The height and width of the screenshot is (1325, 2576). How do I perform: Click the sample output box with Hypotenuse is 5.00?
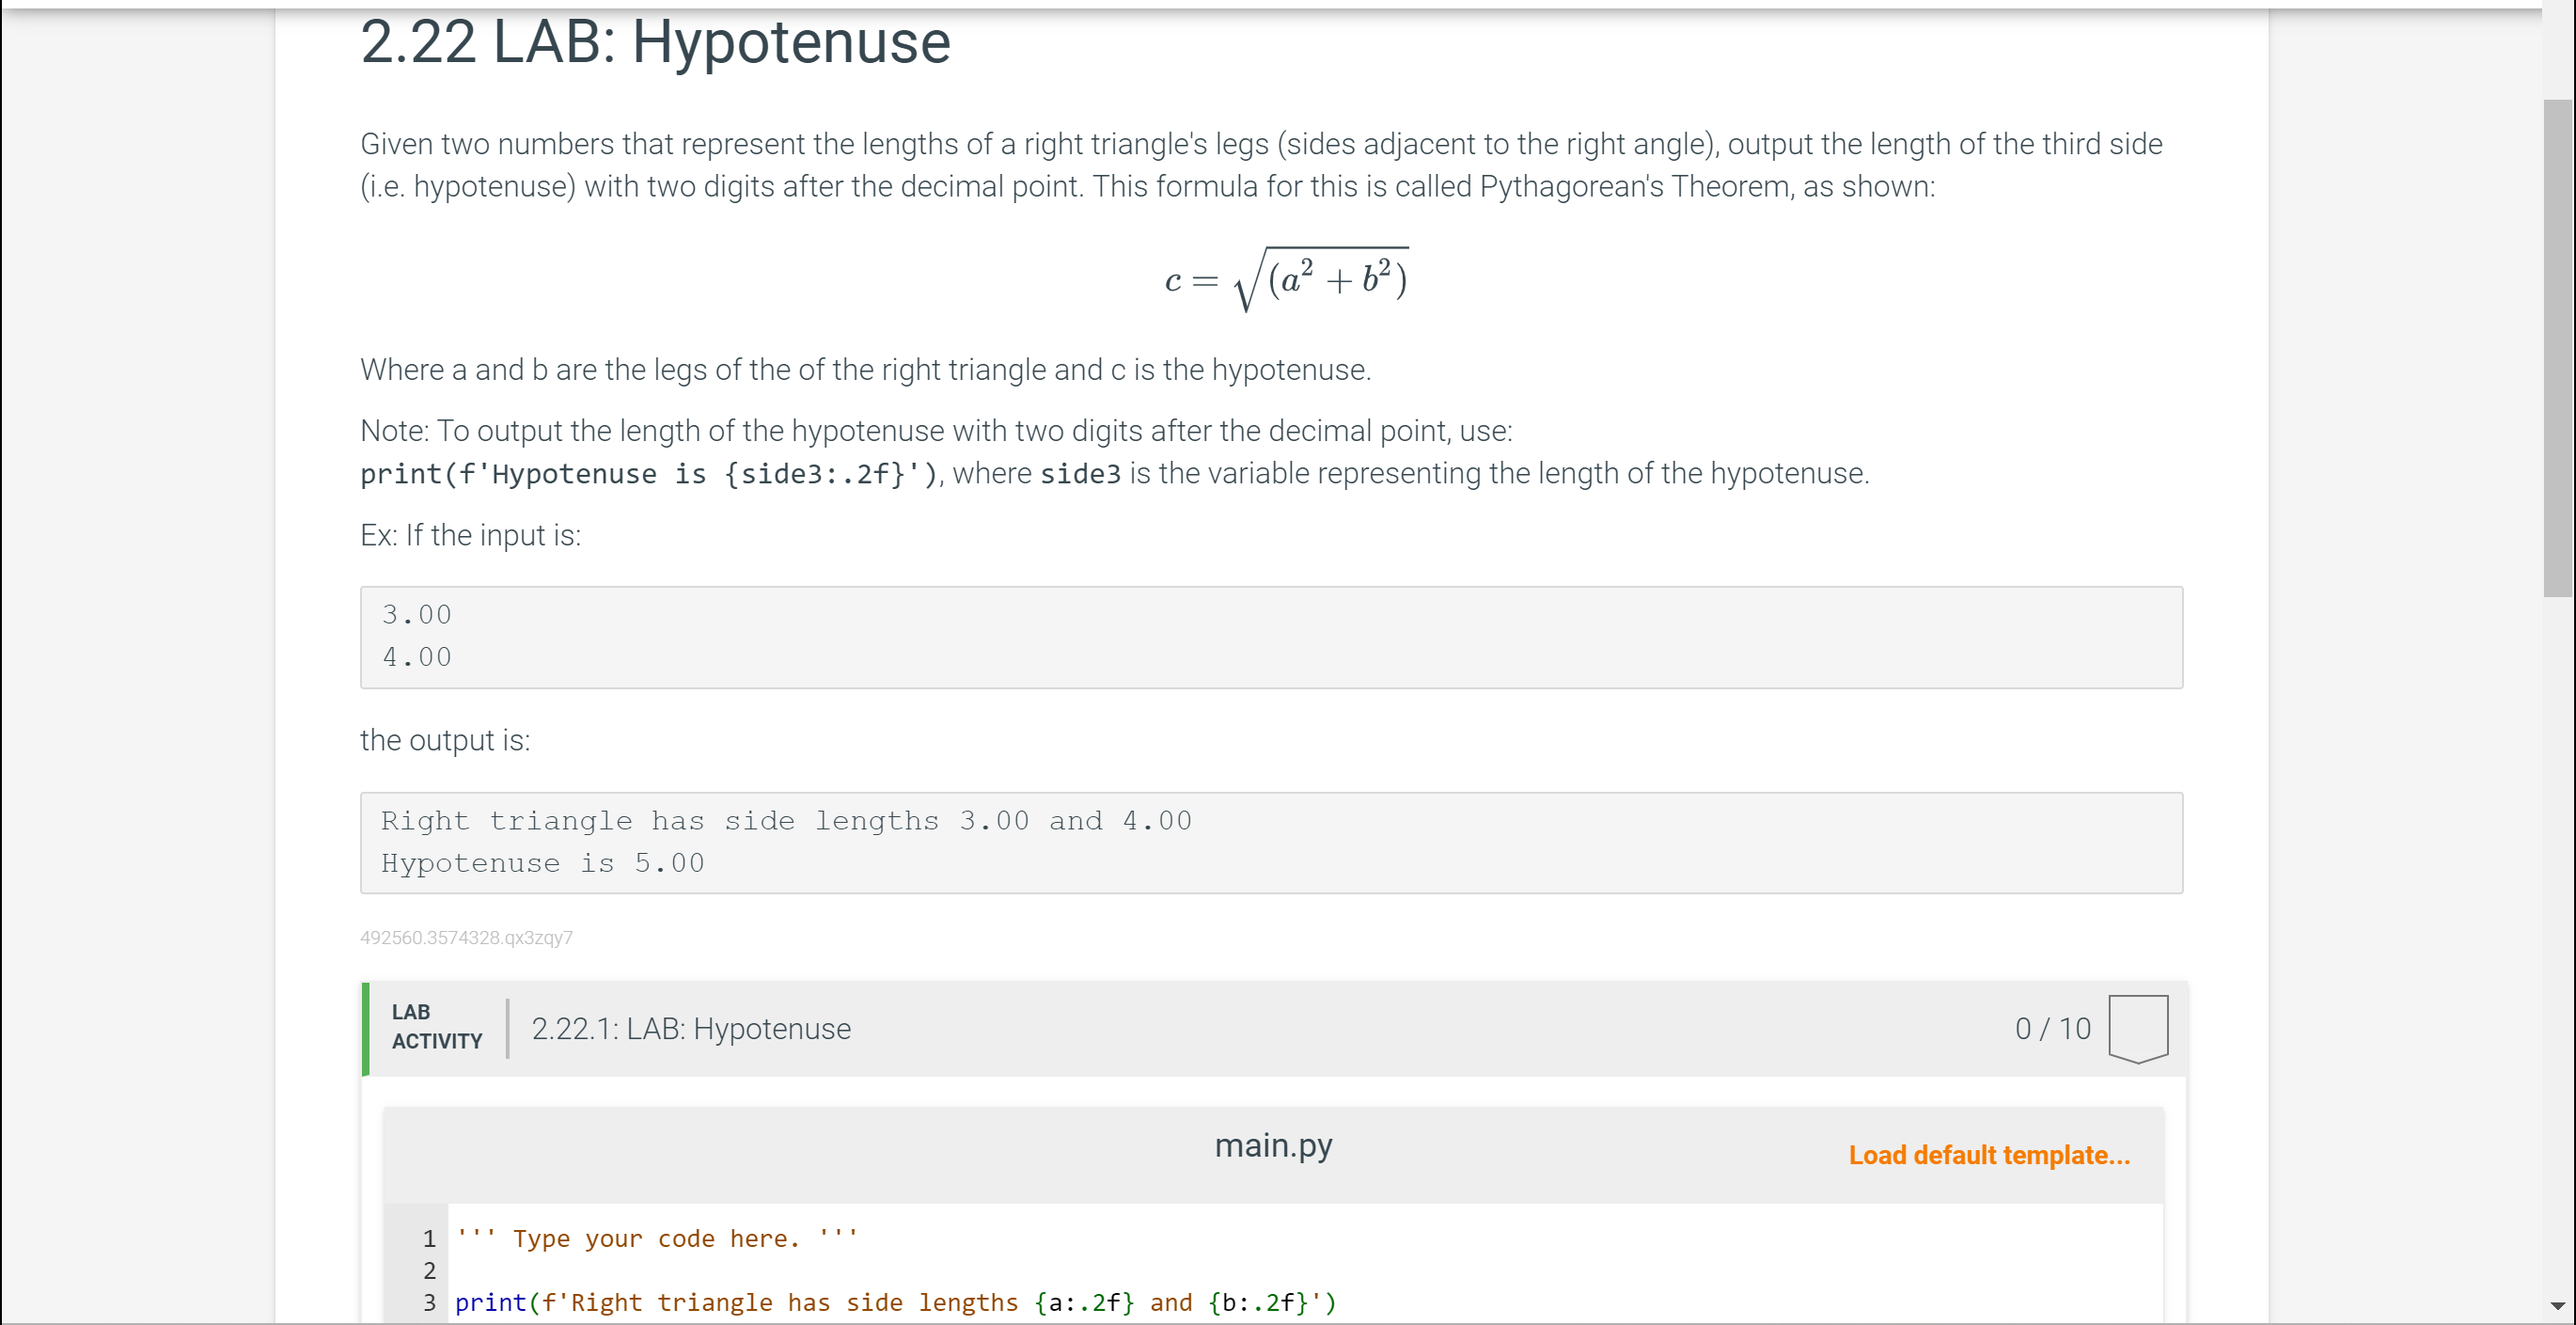click(x=1270, y=842)
